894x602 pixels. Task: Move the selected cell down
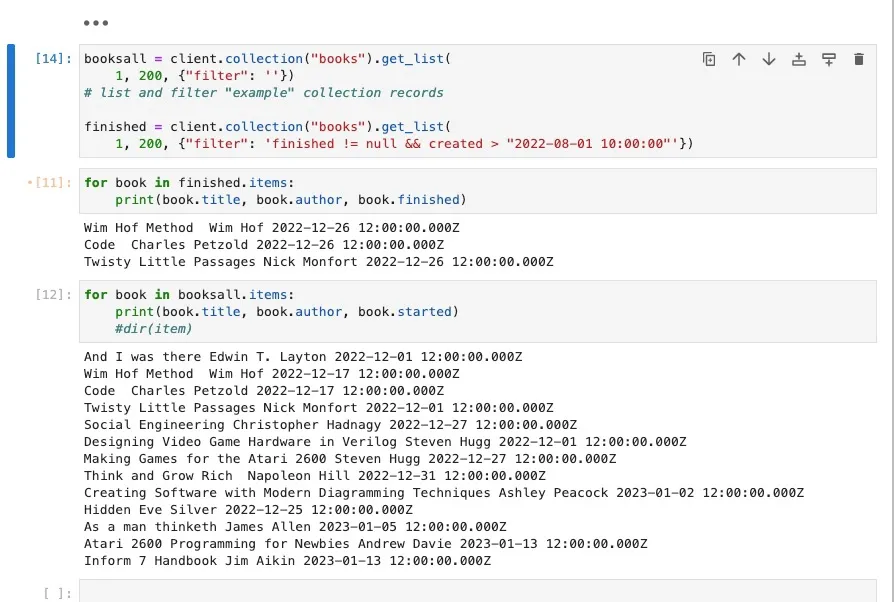(x=769, y=59)
